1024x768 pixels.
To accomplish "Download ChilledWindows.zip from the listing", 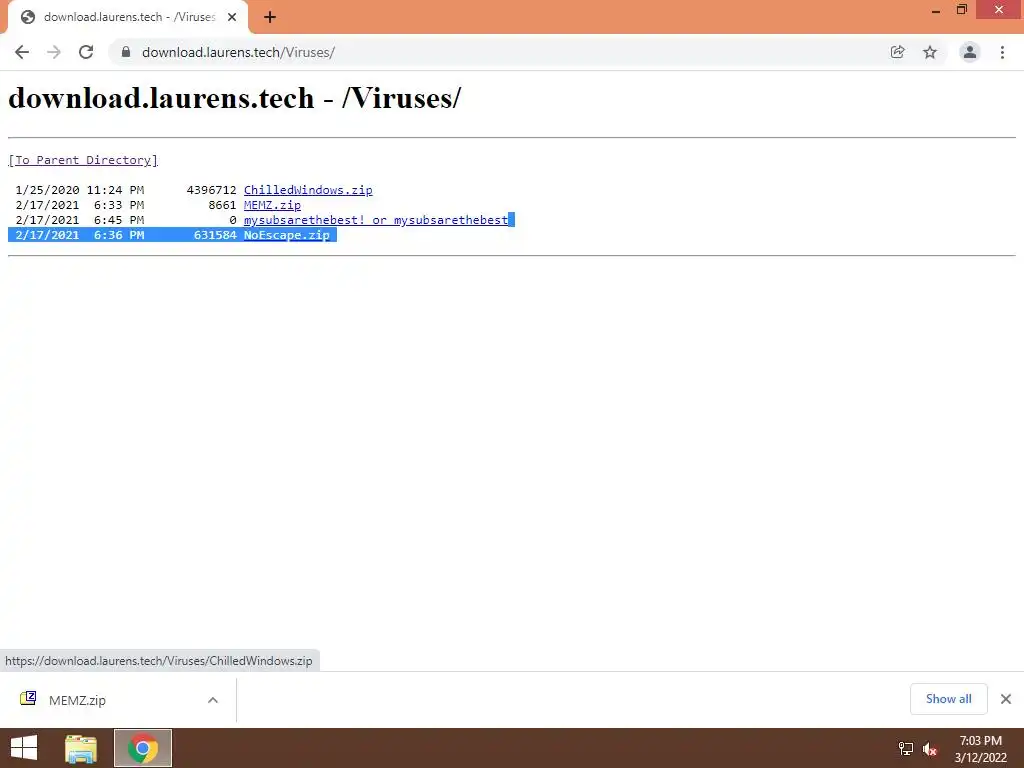I will pos(308,190).
